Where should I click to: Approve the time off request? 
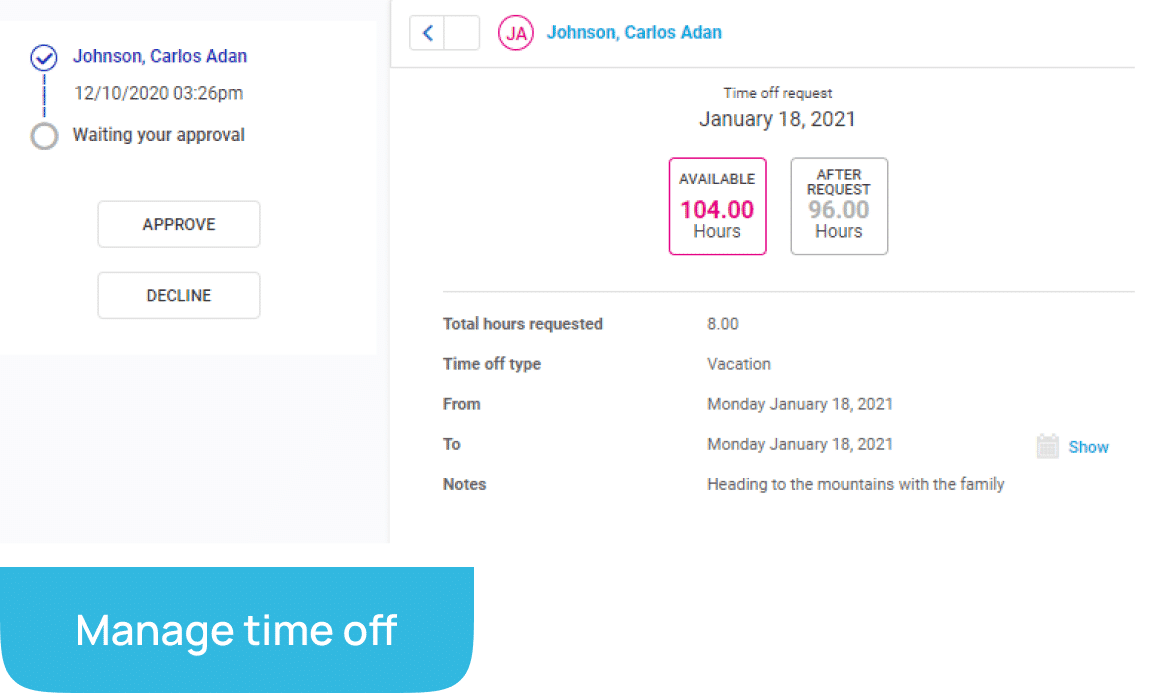pos(179,224)
